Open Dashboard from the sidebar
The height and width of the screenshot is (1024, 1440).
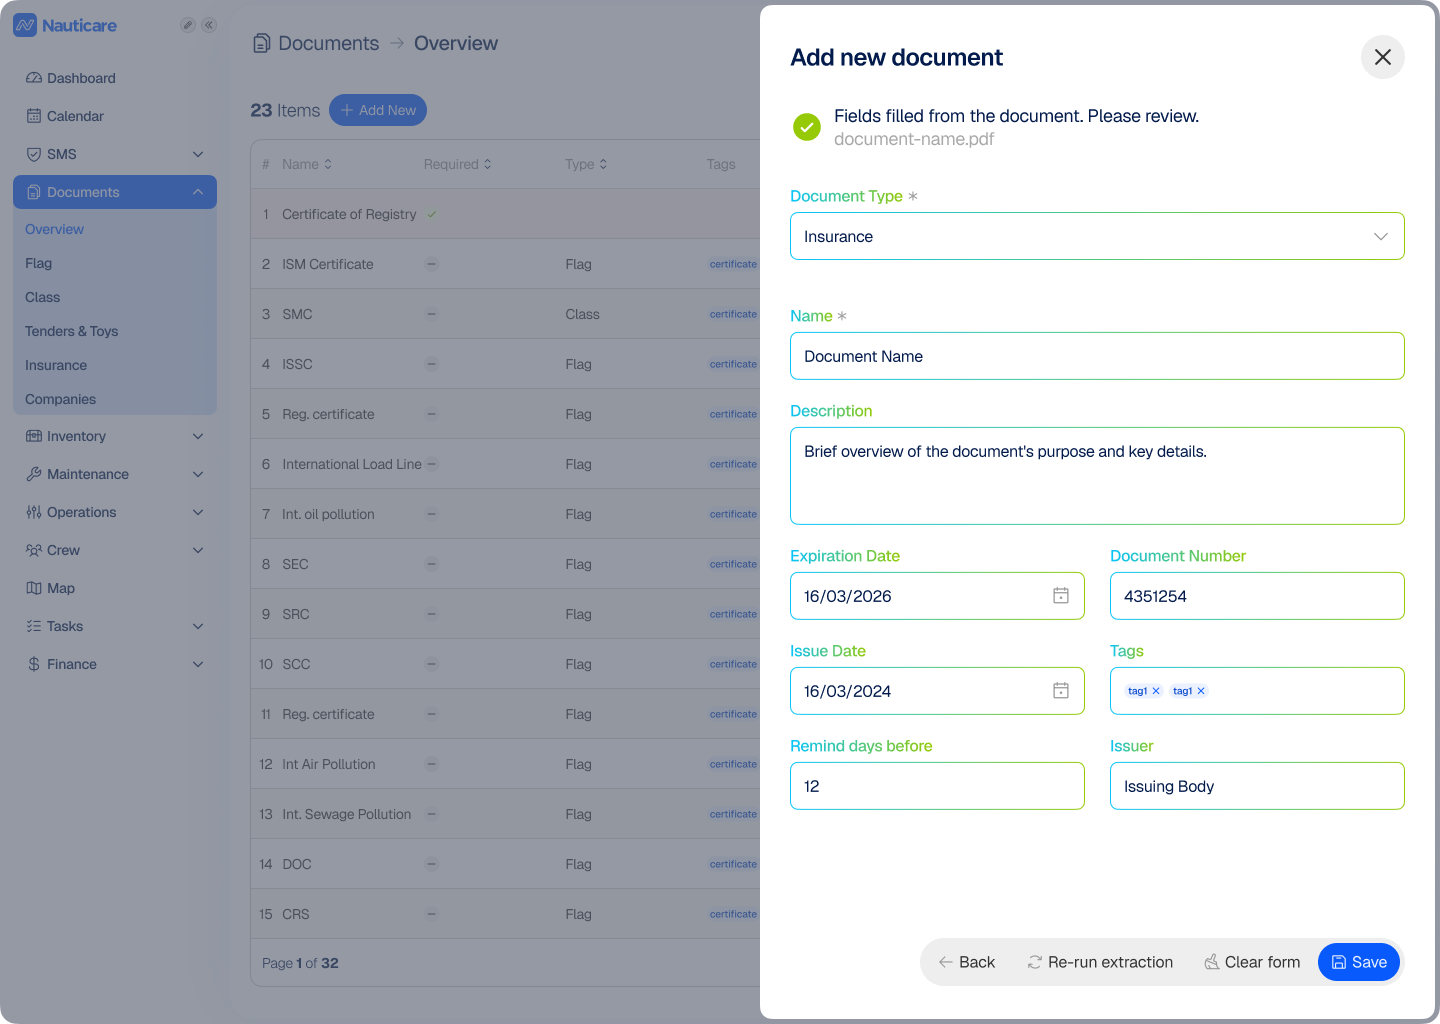point(115,78)
